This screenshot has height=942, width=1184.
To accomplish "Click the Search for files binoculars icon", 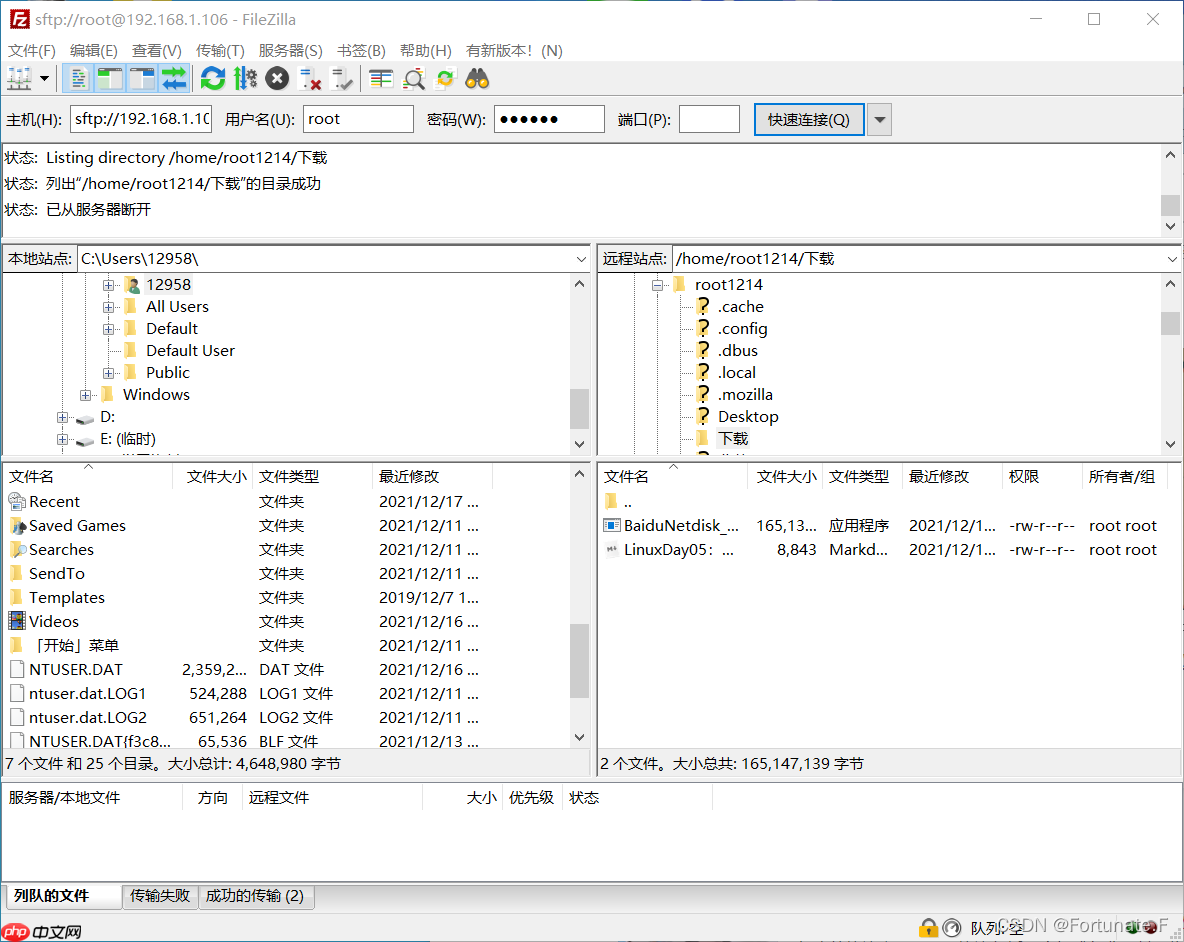I will click(477, 78).
